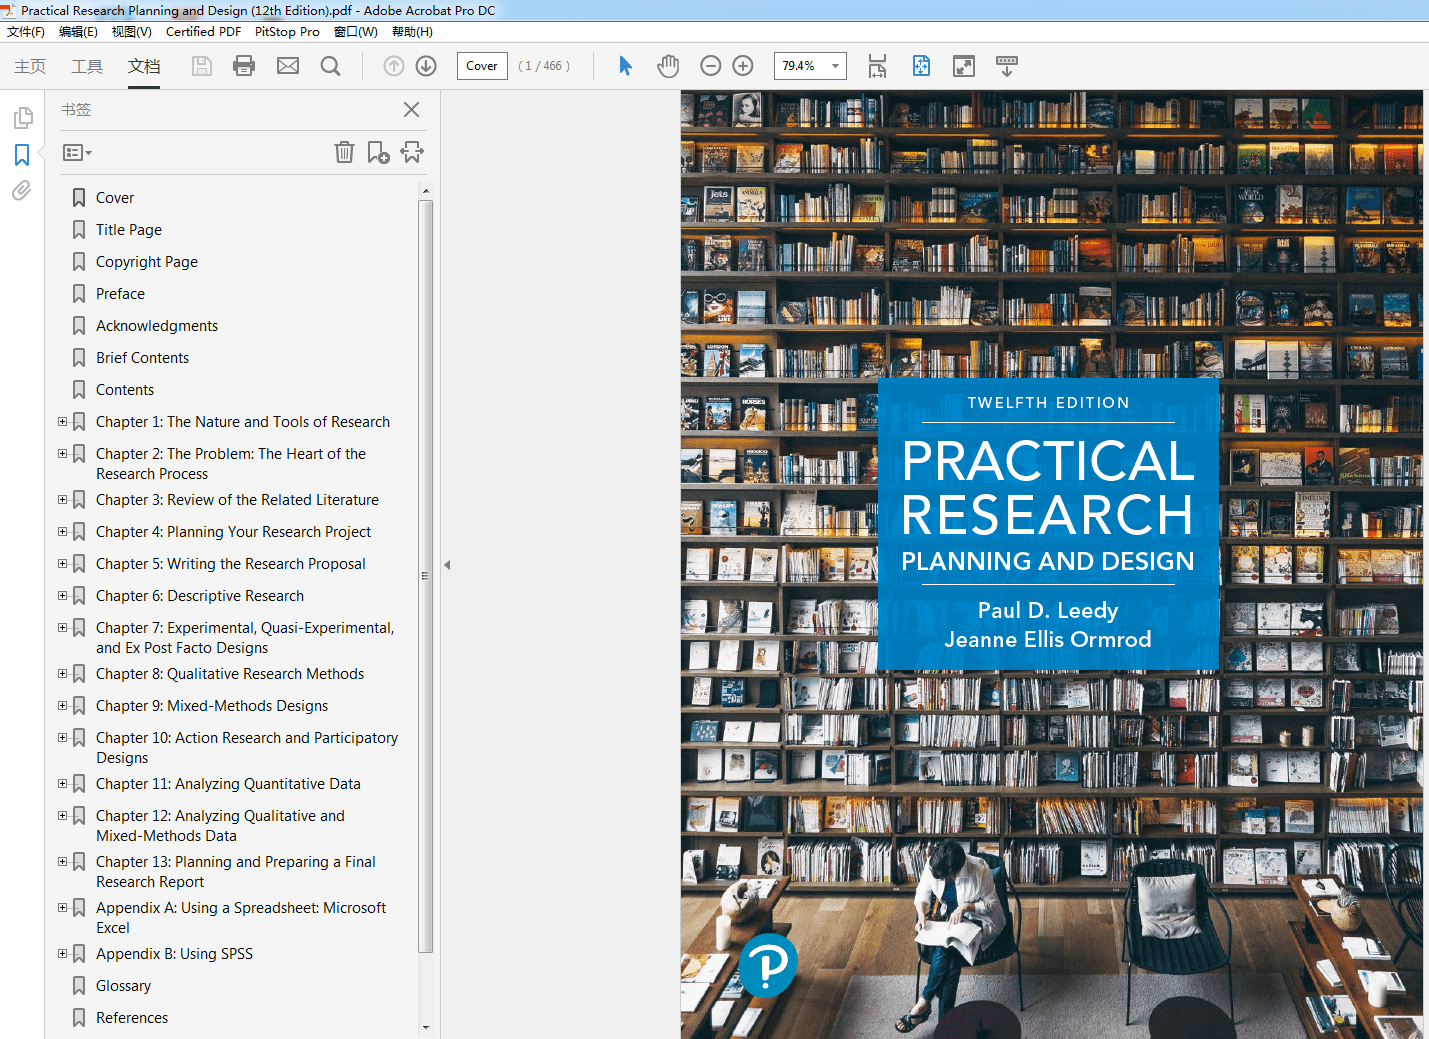Image resolution: width=1429 pixels, height=1039 pixels.
Task: Open search with the magnifier icon
Action: coord(330,66)
